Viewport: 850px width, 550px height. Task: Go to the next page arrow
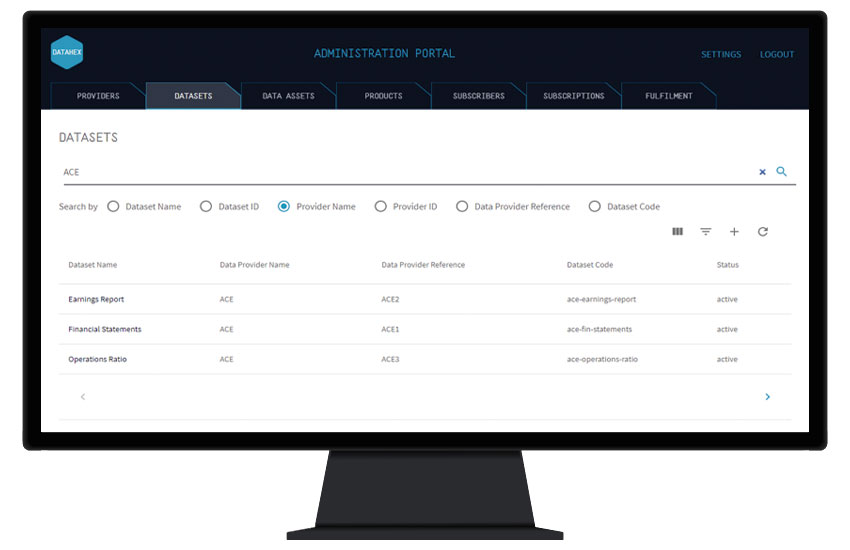coord(767,397)
